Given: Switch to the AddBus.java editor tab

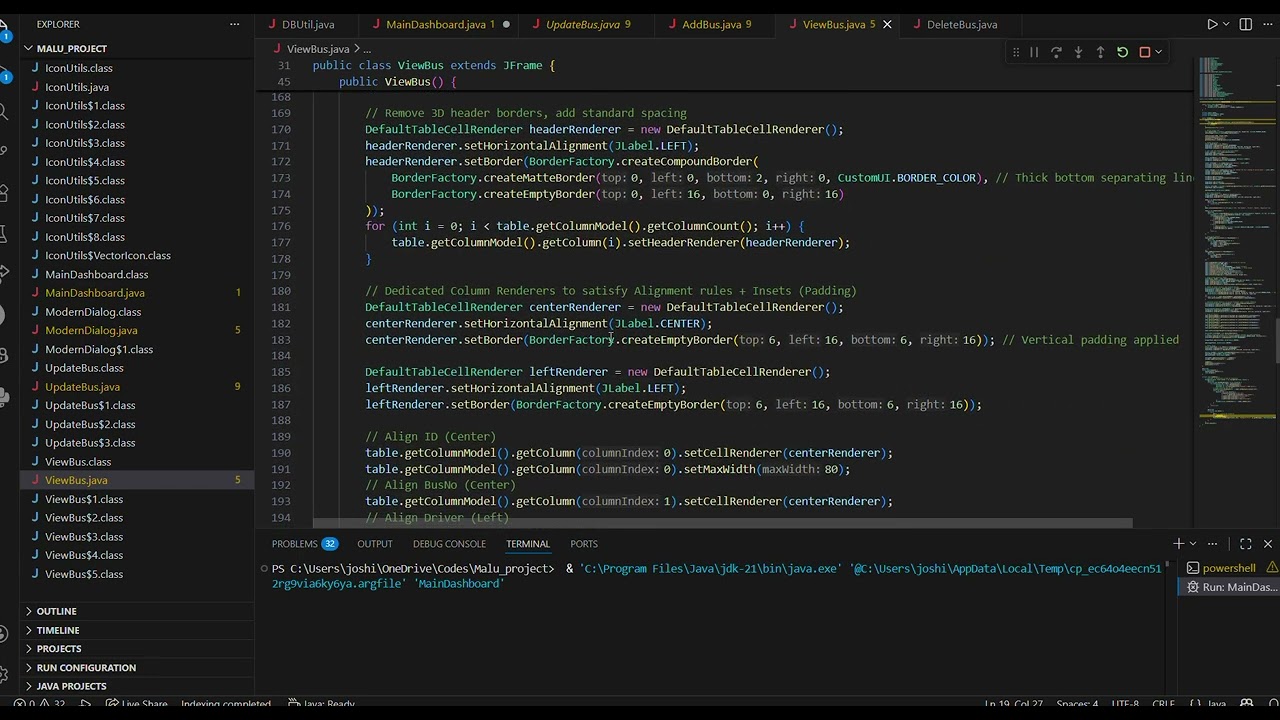Looking at the screenshot, I should 711,24.
